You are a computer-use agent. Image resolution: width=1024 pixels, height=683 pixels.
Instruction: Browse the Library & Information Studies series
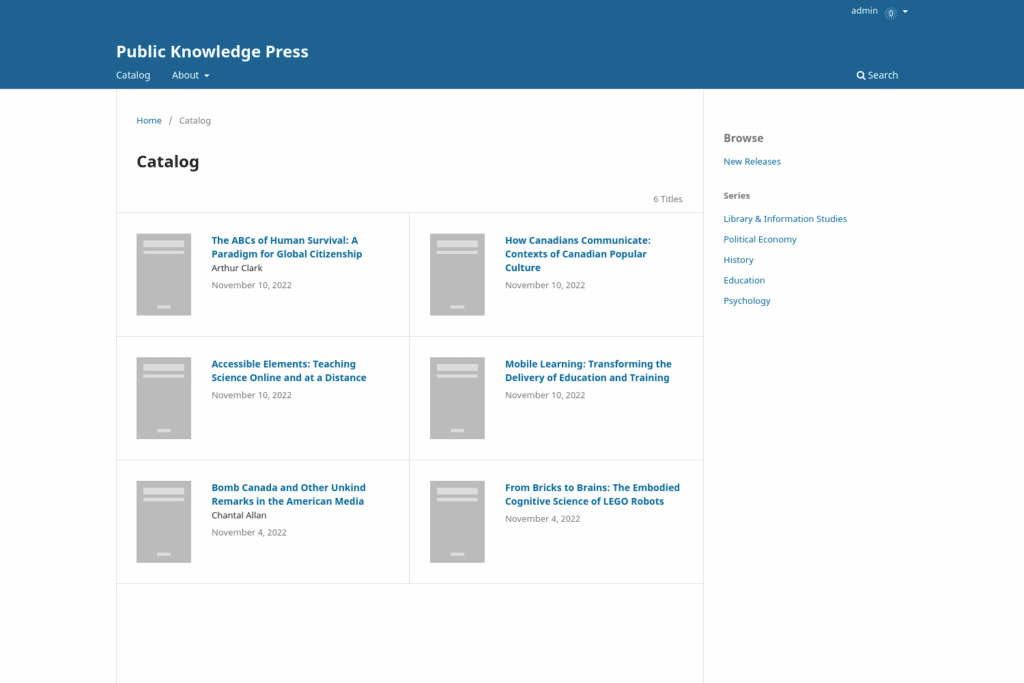click(785, 218)
